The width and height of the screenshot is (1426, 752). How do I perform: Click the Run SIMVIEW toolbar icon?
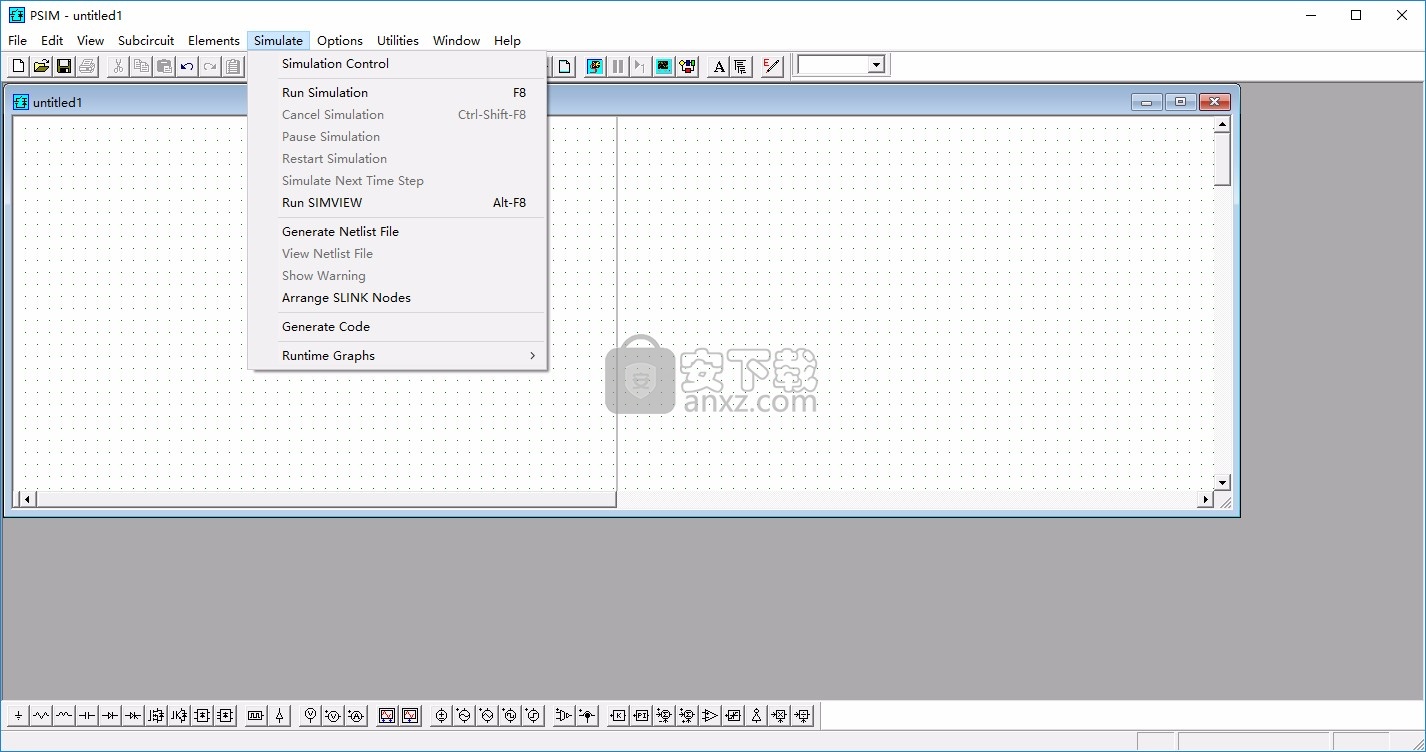tap(664, 66)
